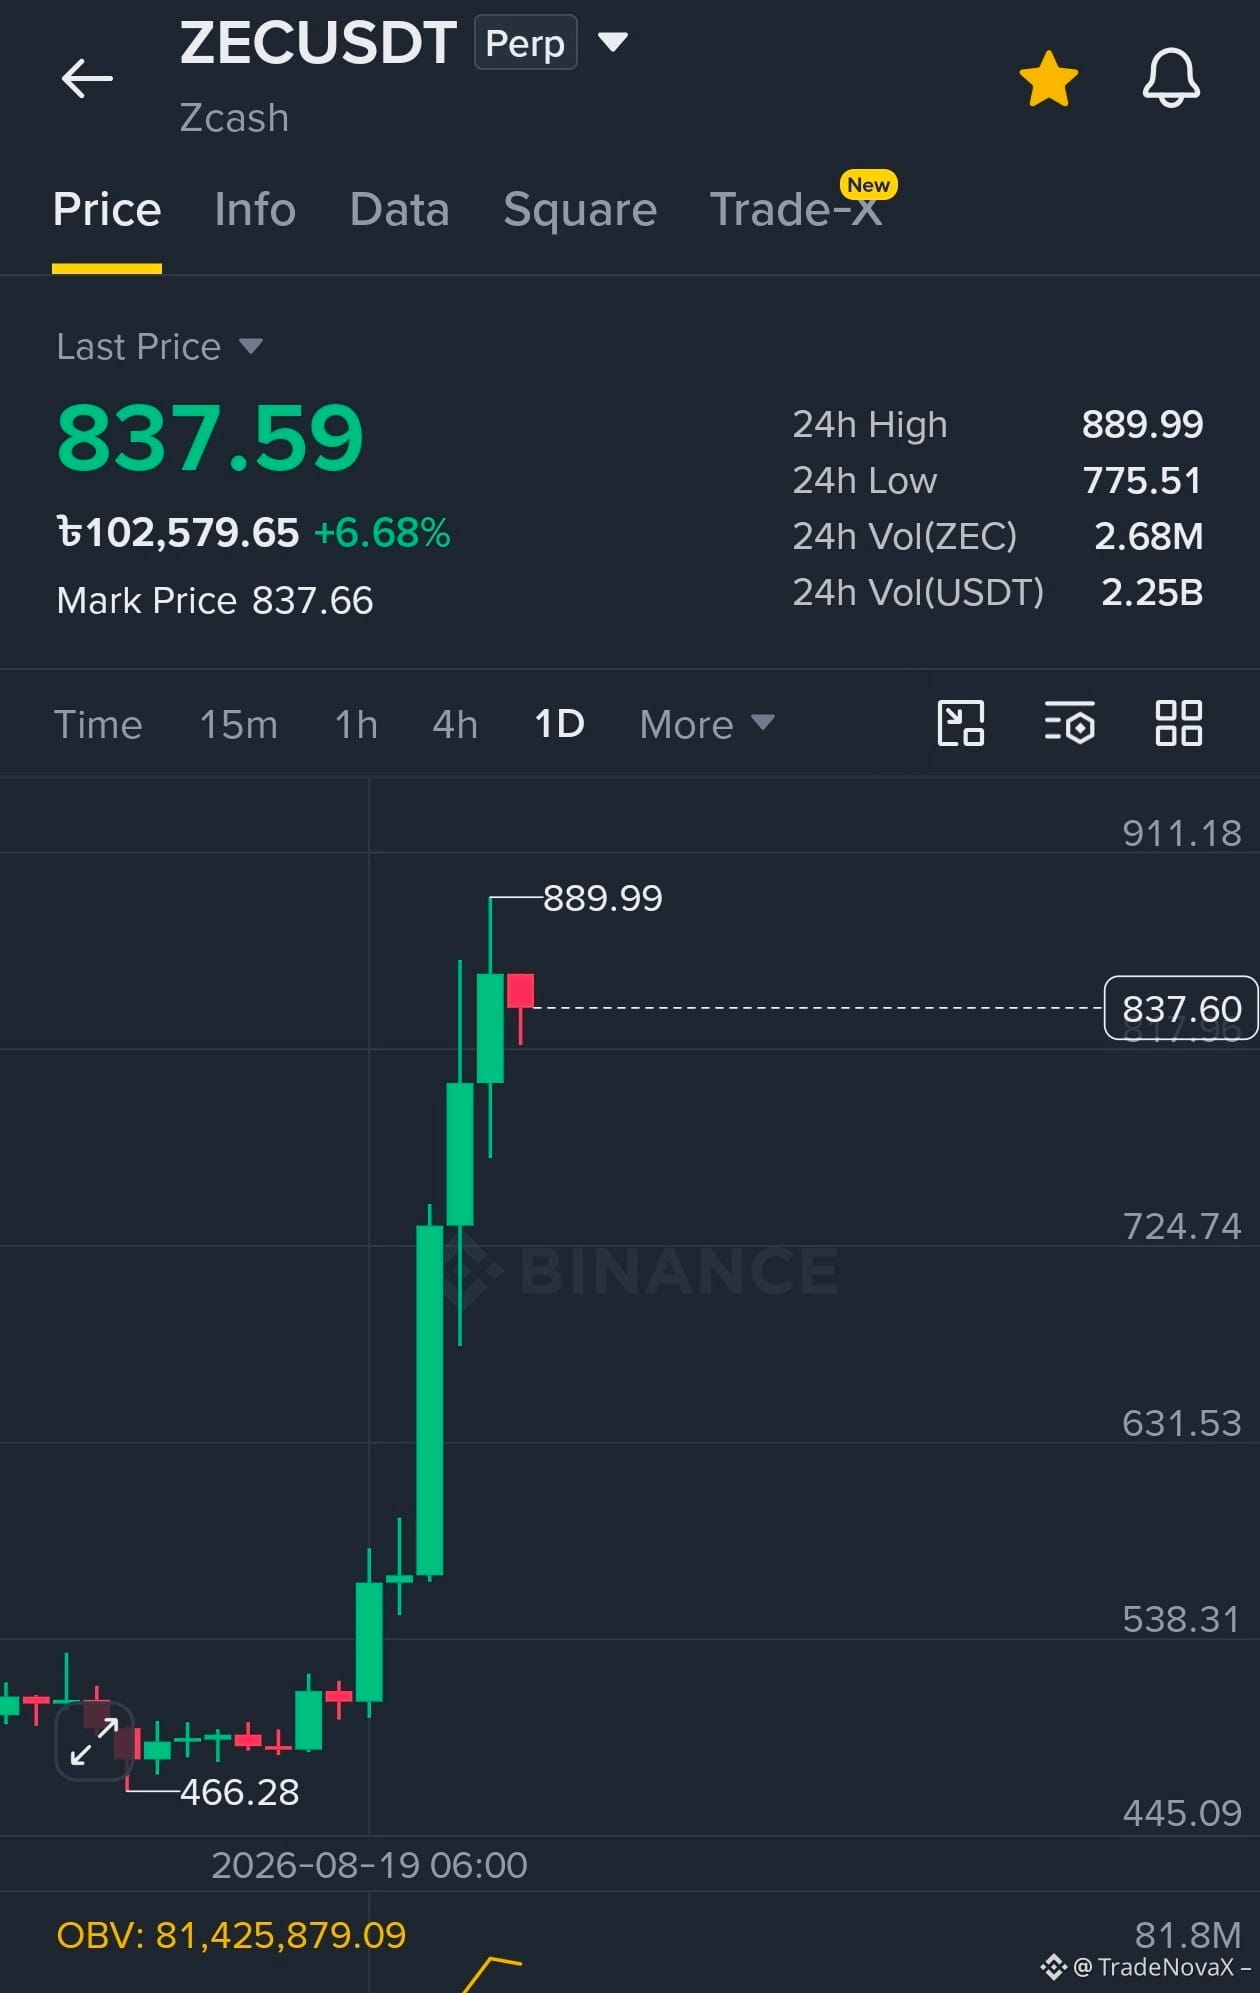Tap the 911.18 price axis label
Image resolution: width=1260 pixels, height=1993 pixels.
pyautogui.click(x=1181, y=833)
